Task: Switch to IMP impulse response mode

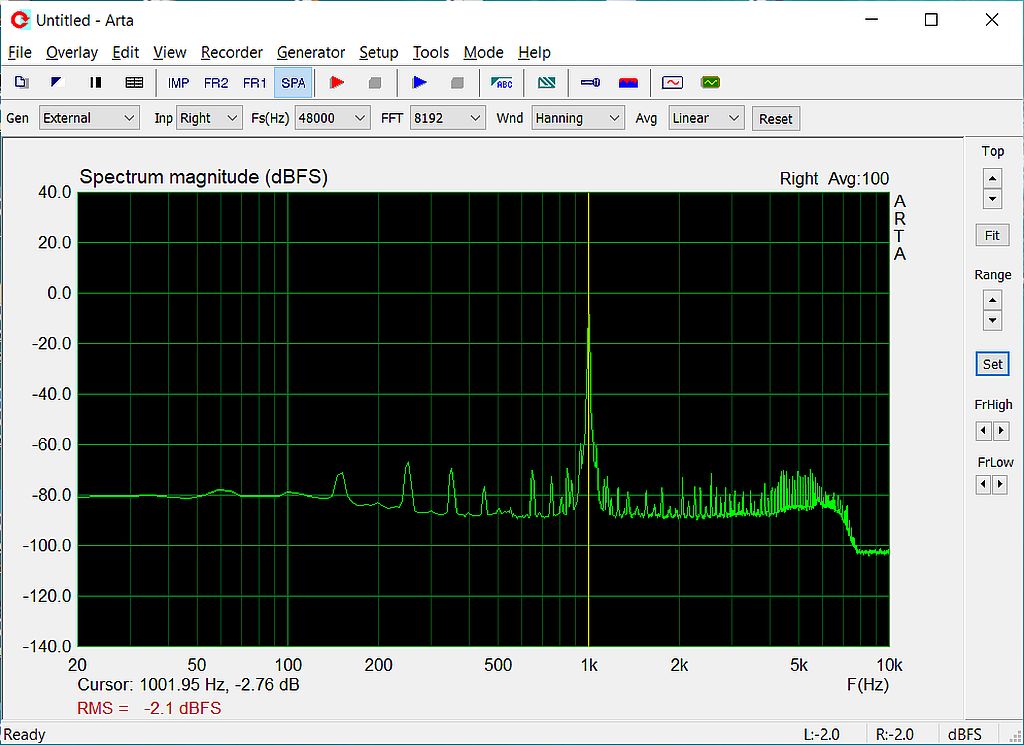Action: pos(178,83)
